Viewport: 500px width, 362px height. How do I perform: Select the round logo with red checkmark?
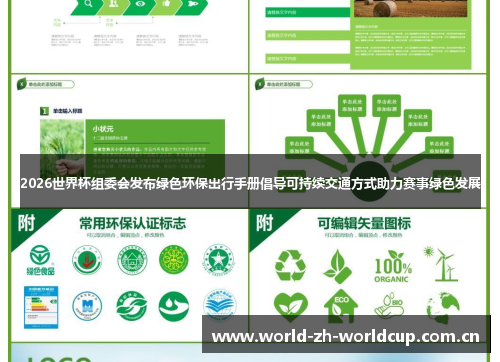coord(87,260)
